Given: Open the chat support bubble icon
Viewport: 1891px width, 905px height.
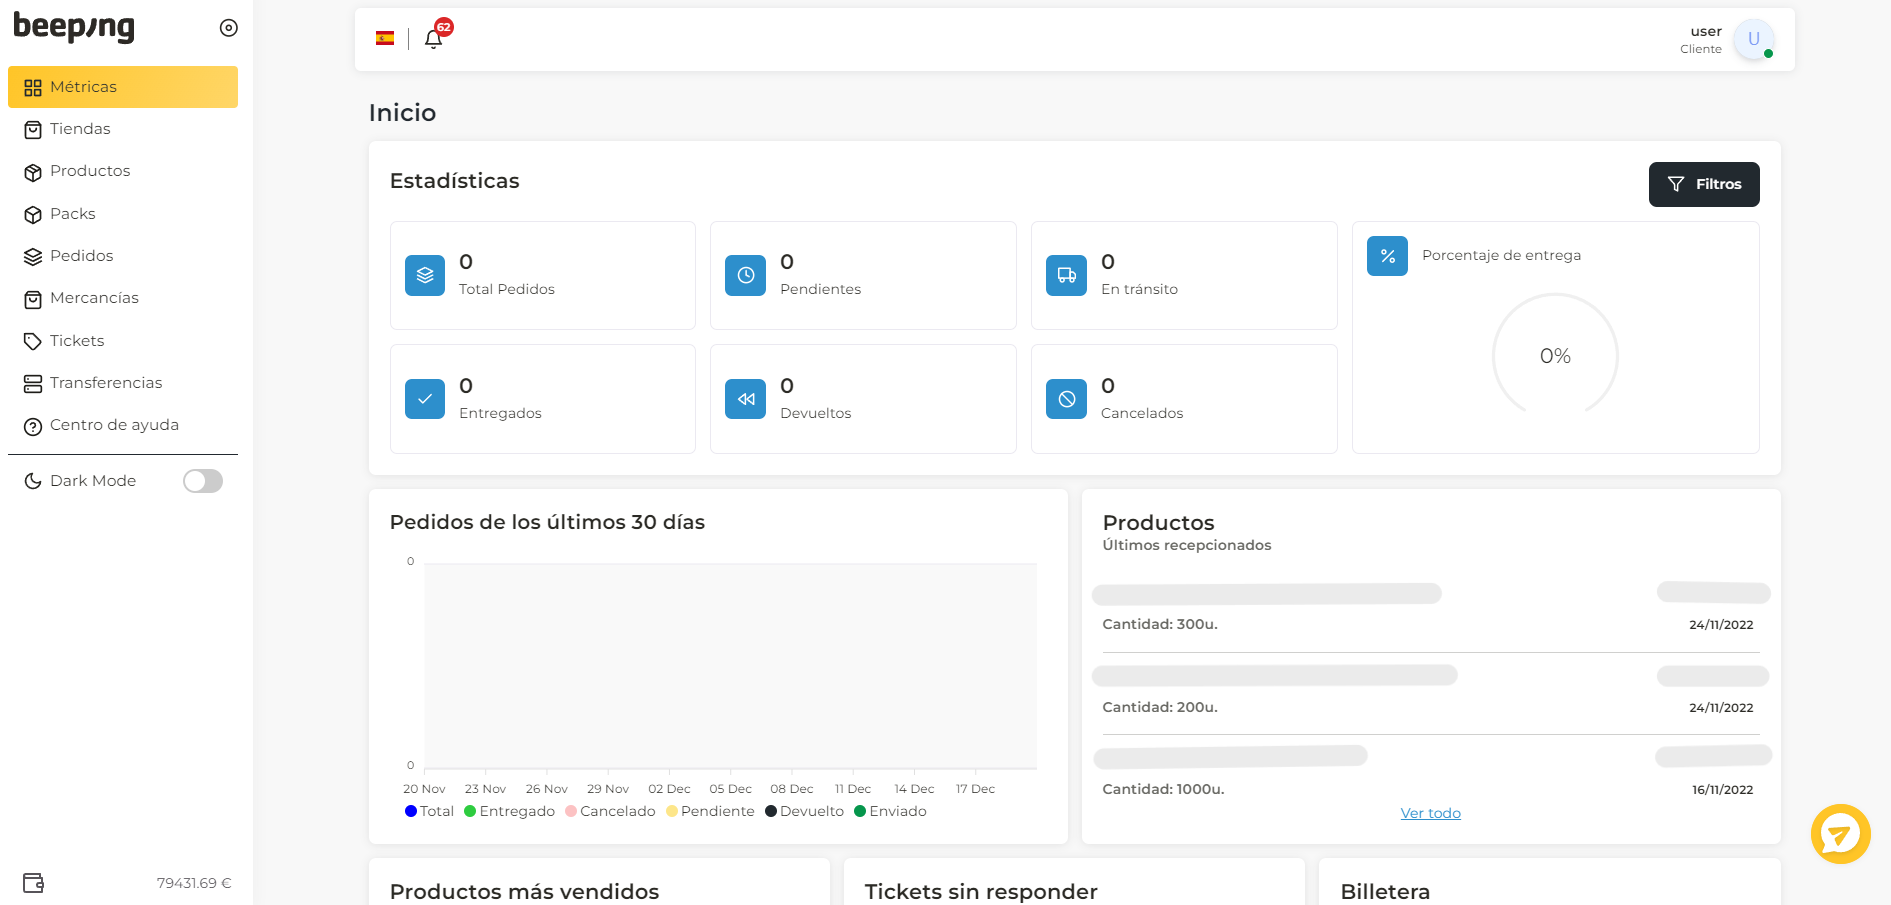Looking at the screenshot, I should [1840, 834].
